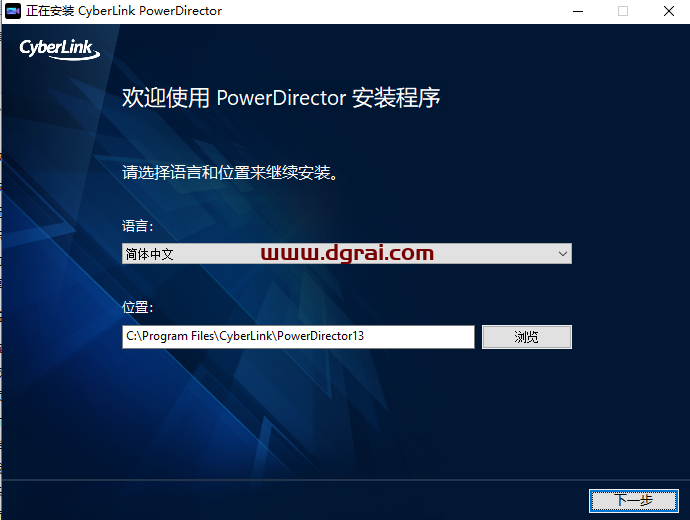Focus the 位置 install path field

click(x=298, y=337)
